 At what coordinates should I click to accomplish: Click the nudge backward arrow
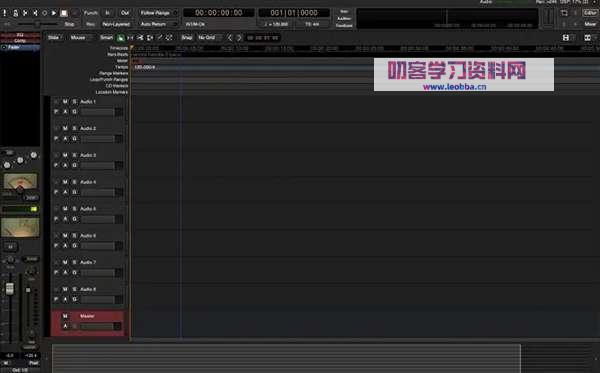coord(230,37)
